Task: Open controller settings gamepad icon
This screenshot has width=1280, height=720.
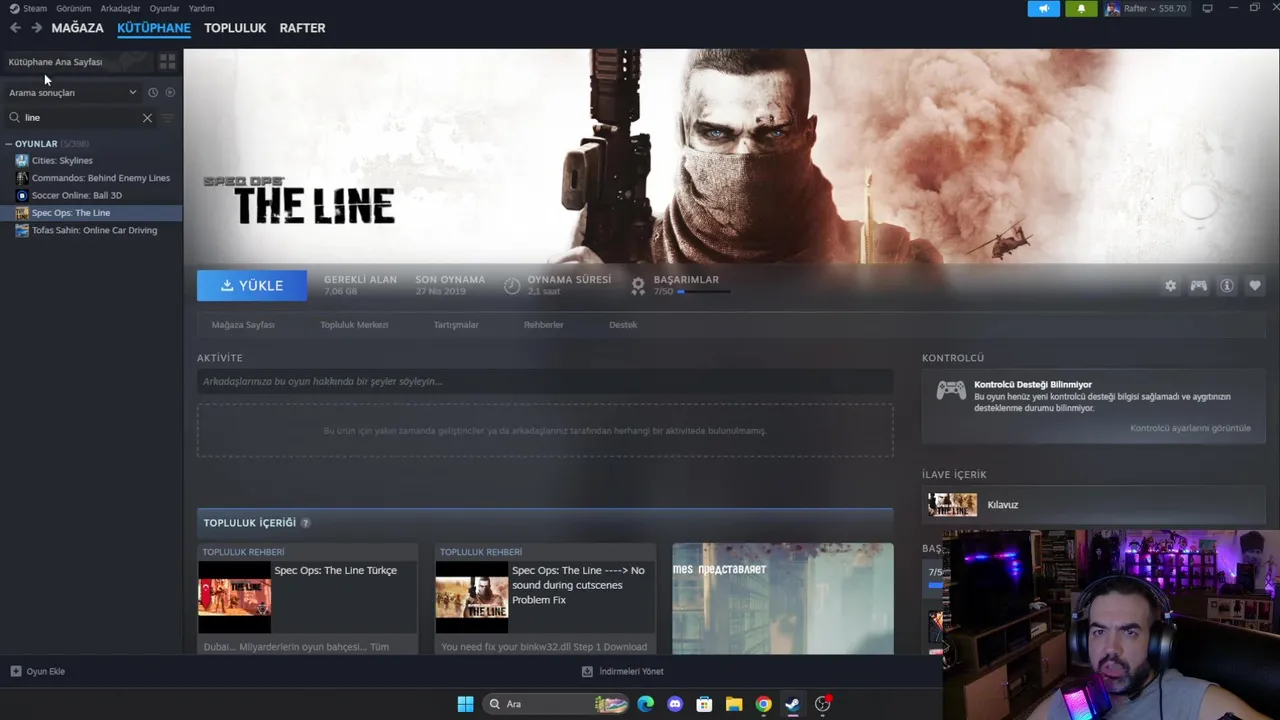Action: (x=1198, y=286)
